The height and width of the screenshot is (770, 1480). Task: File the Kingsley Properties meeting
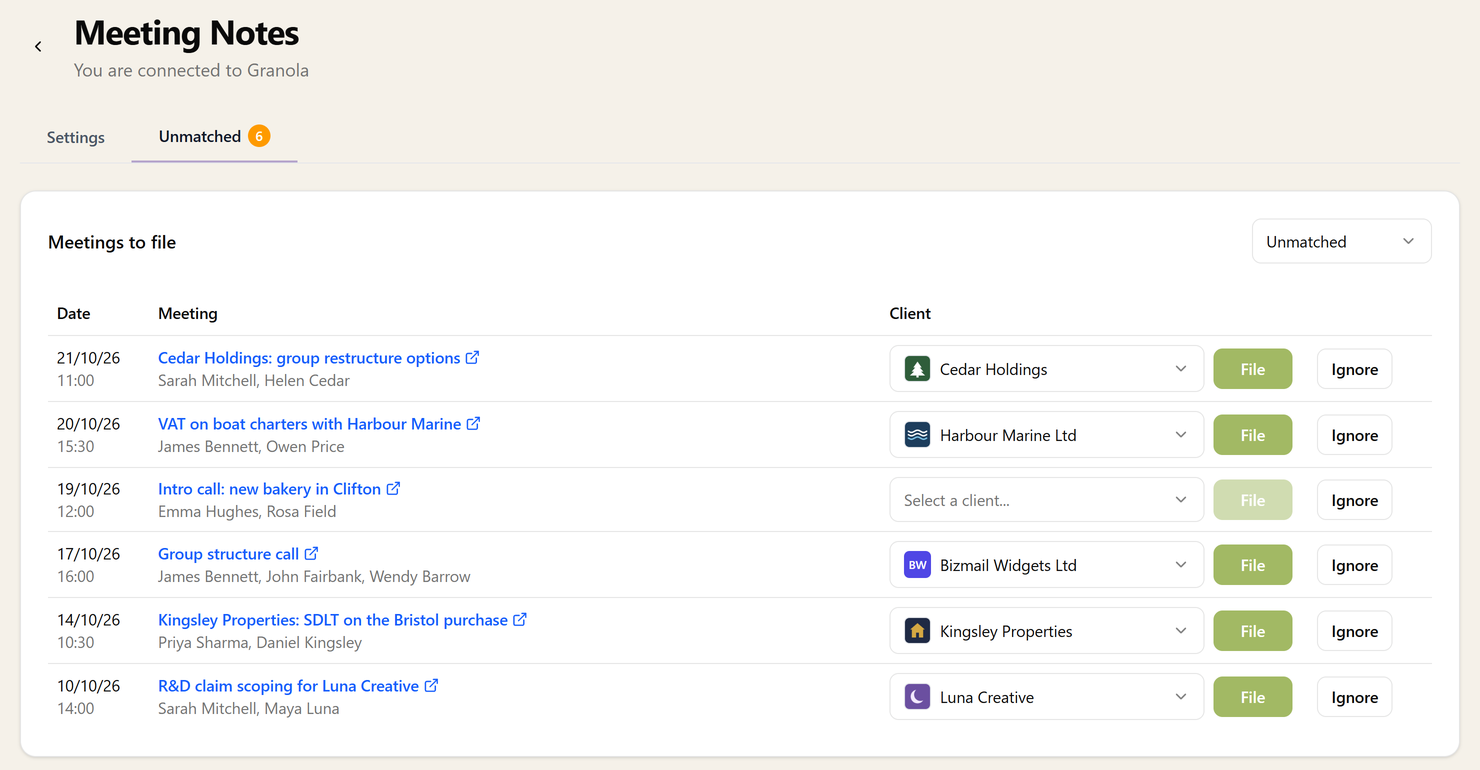[x=1253, y=631]
